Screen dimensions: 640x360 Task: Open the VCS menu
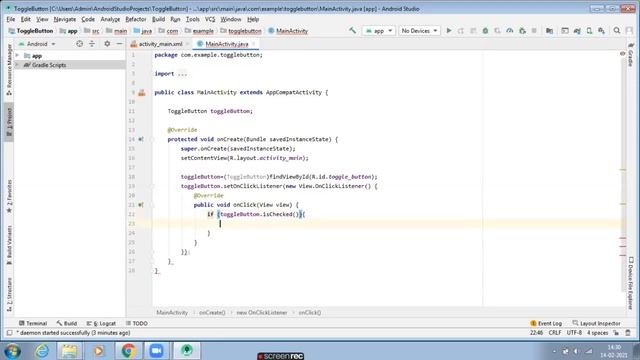[210, 19]
